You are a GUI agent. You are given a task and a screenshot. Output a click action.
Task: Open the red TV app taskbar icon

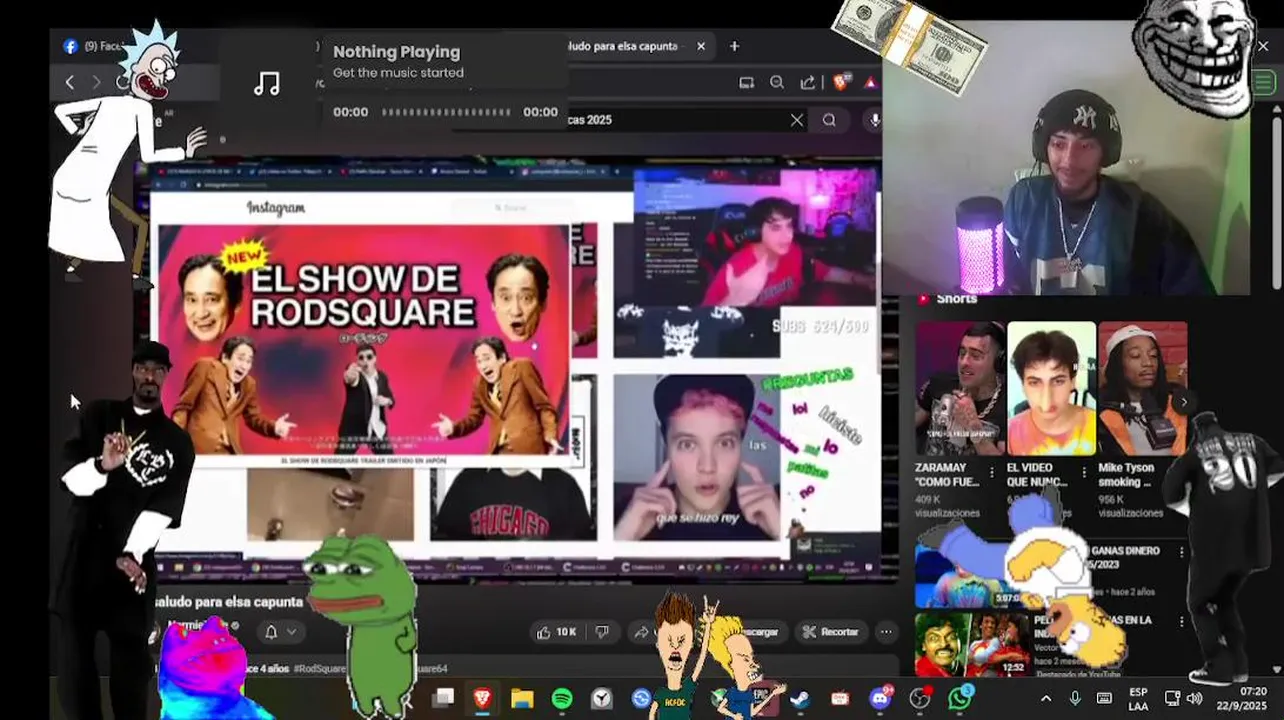click(840, 698)
